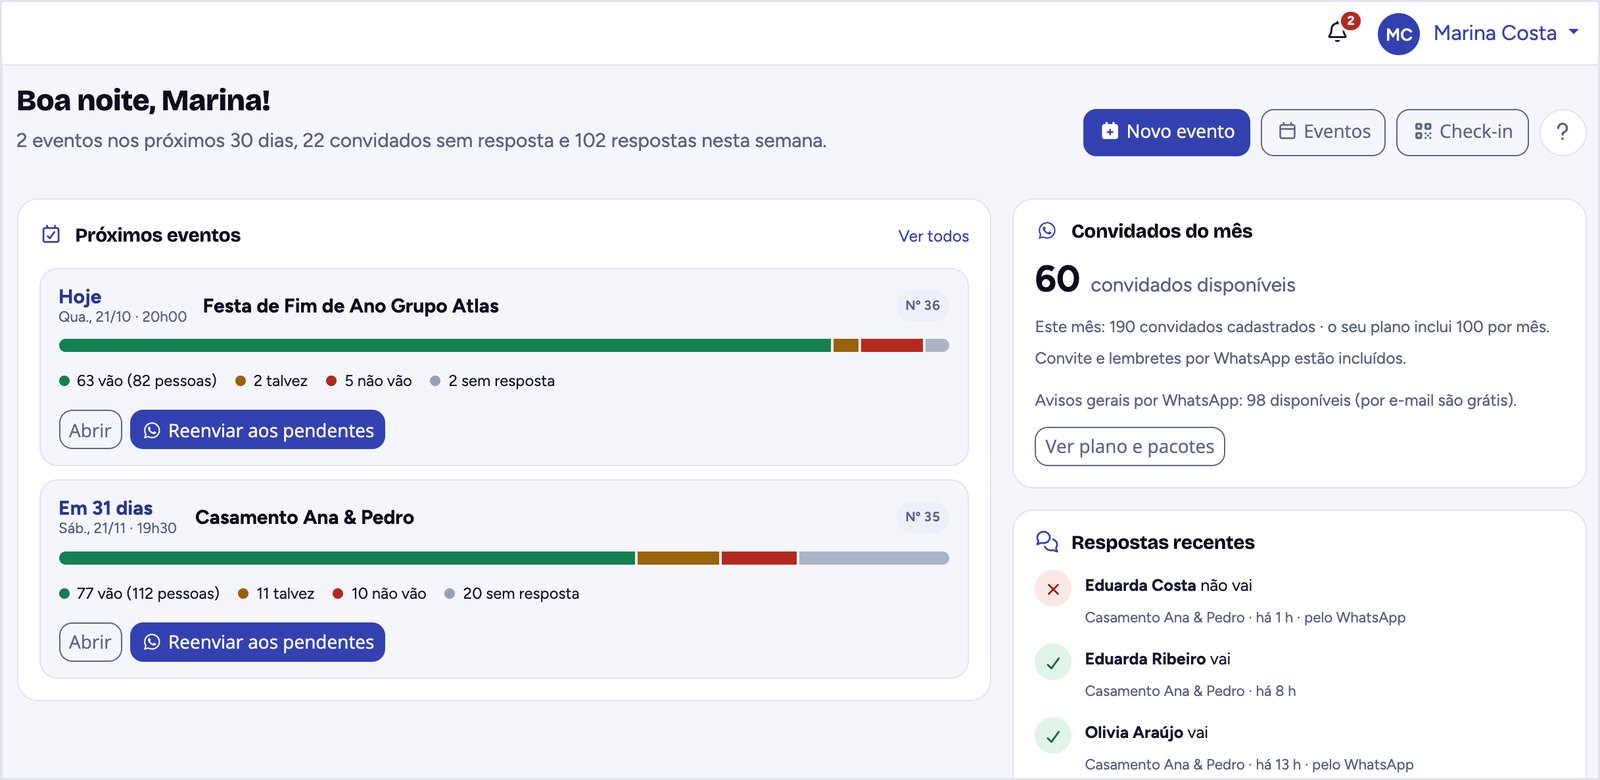Screen dimensions: 1600x780
Task: Click the Casamento Ana & Pedro response progress bar
Action: (x=504, y=558)
